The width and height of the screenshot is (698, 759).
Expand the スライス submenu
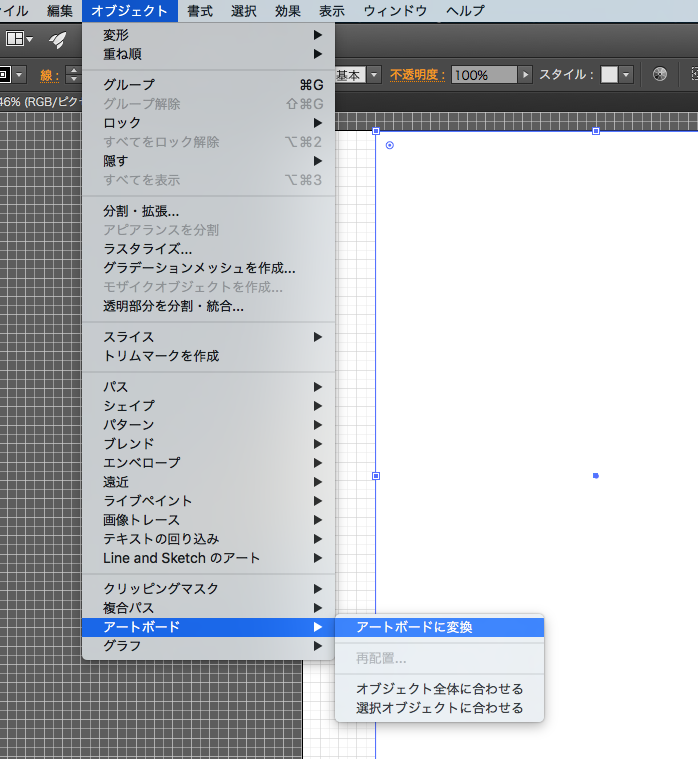click(209, 337)
